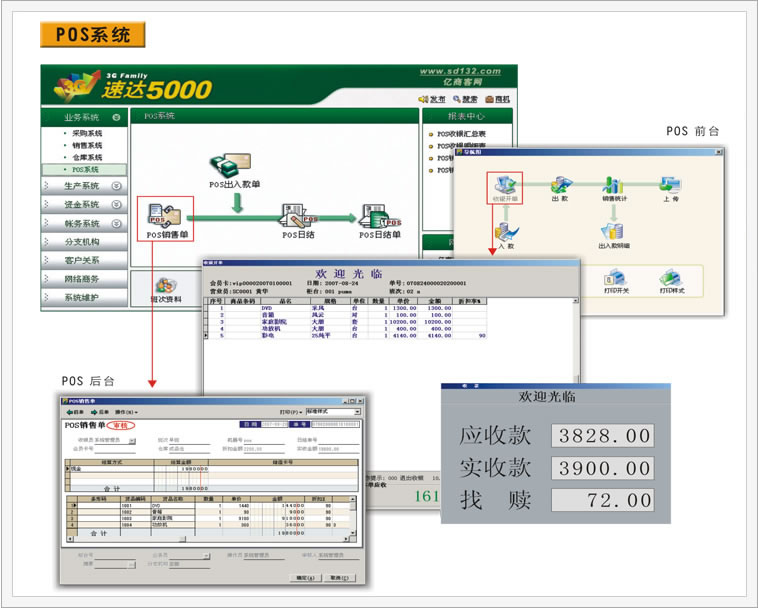Open the 打印样式 printer icon

[x=672, y=280]
